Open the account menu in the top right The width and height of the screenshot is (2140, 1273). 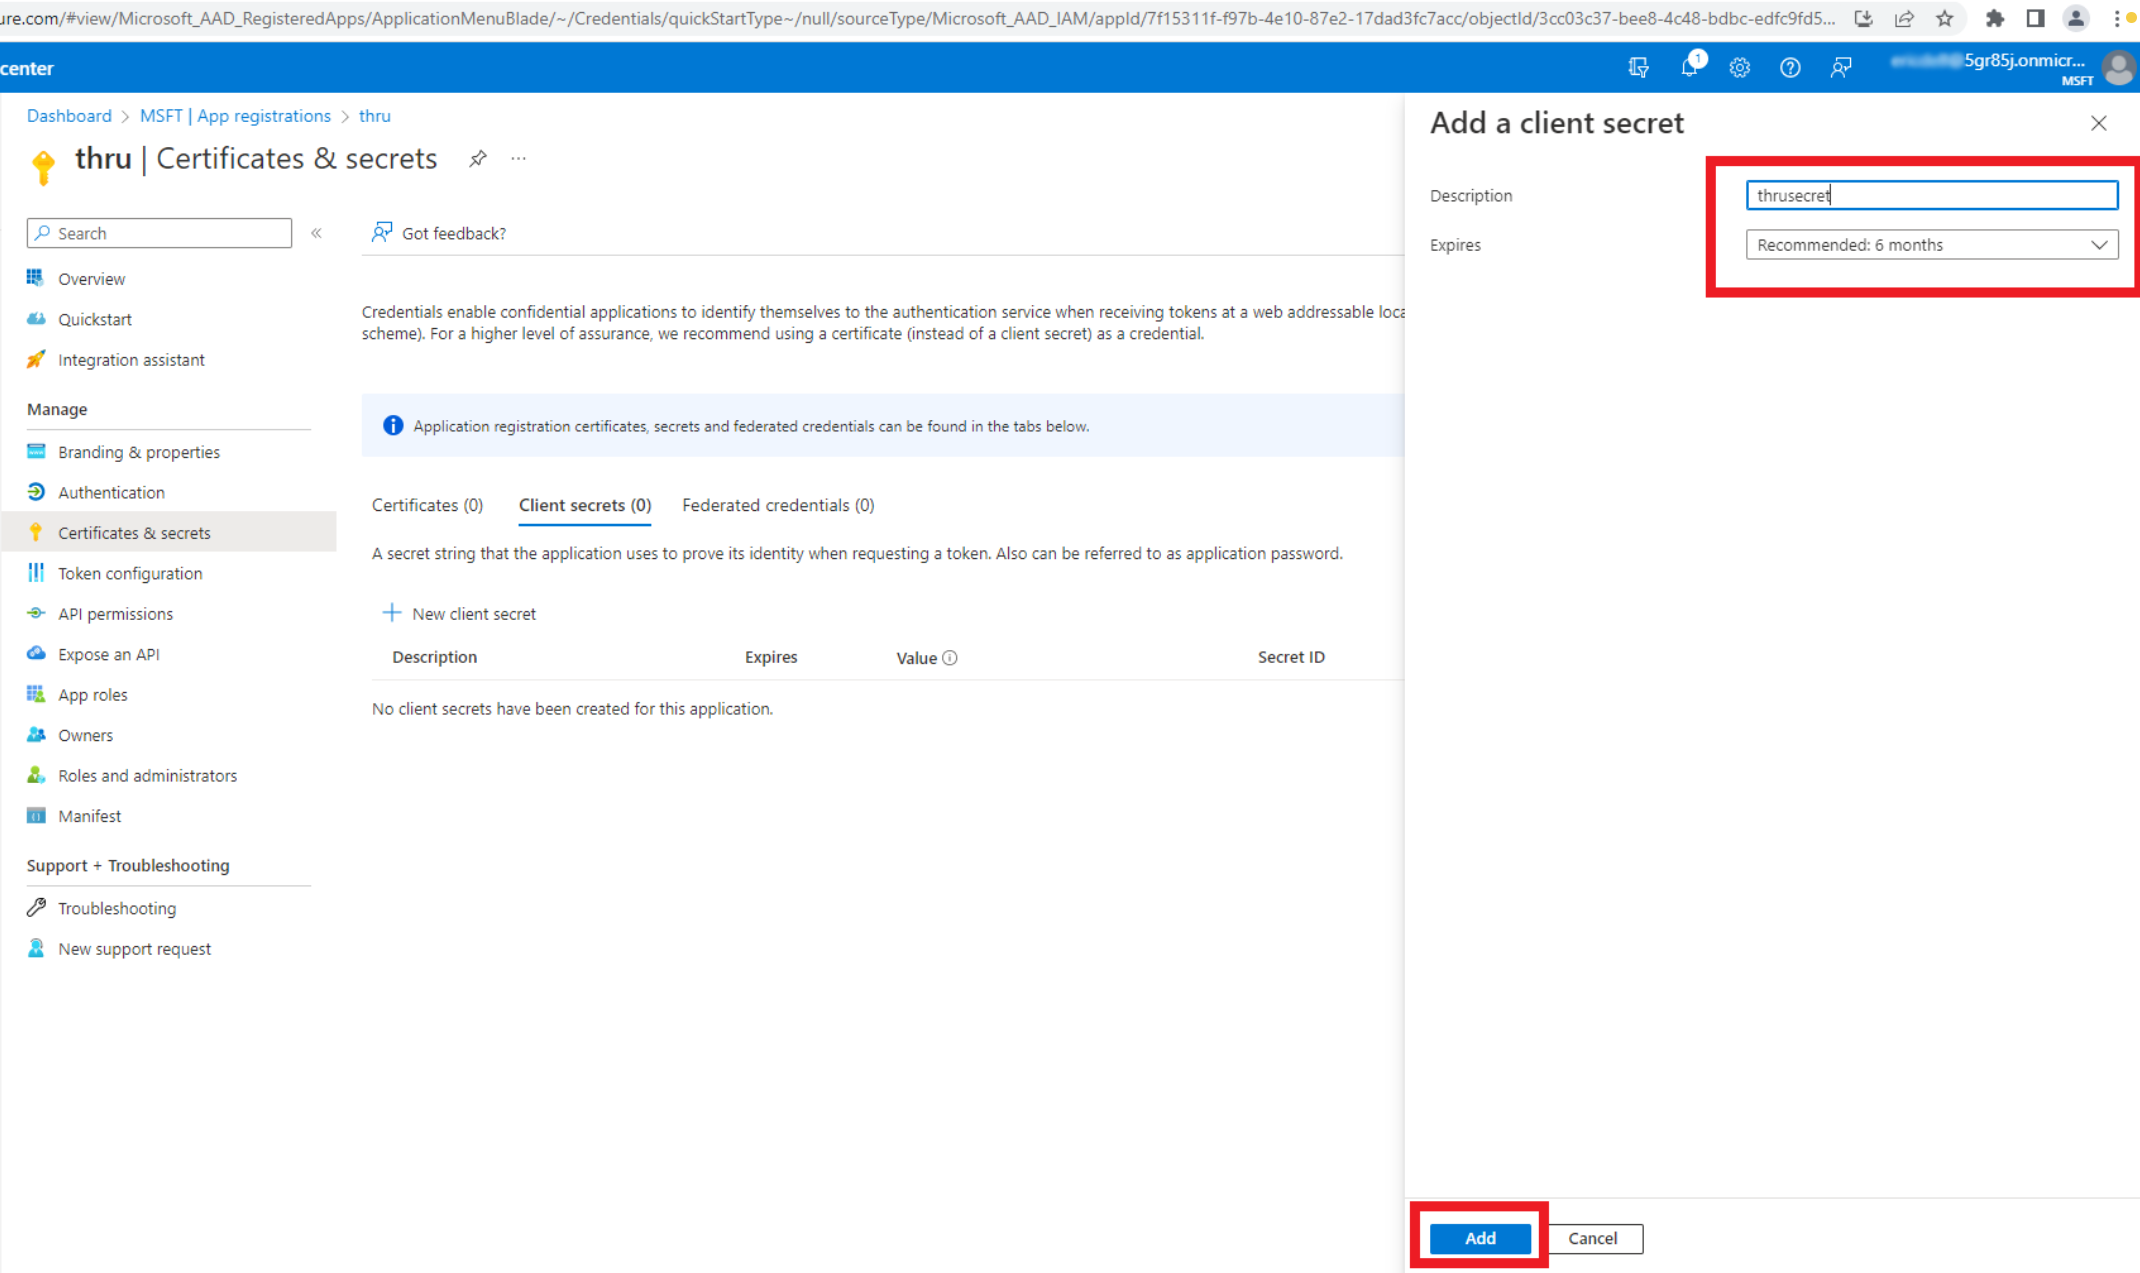point(2117,67)
